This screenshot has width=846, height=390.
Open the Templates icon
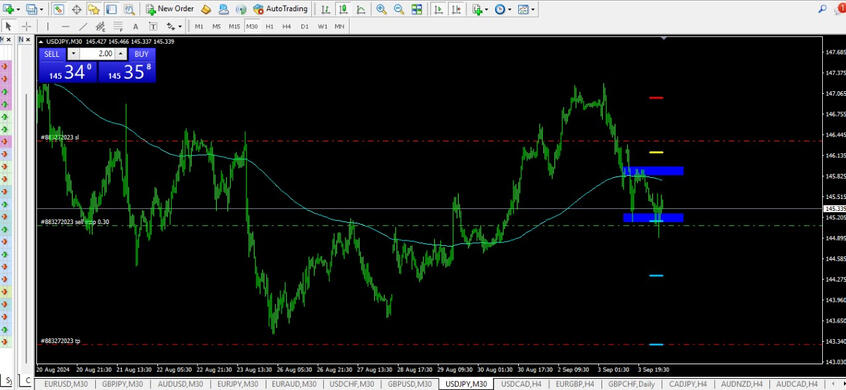(x=523, y=9)
